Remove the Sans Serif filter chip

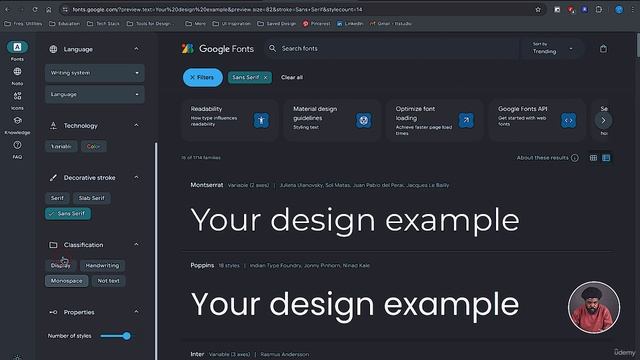pos(265,78)
